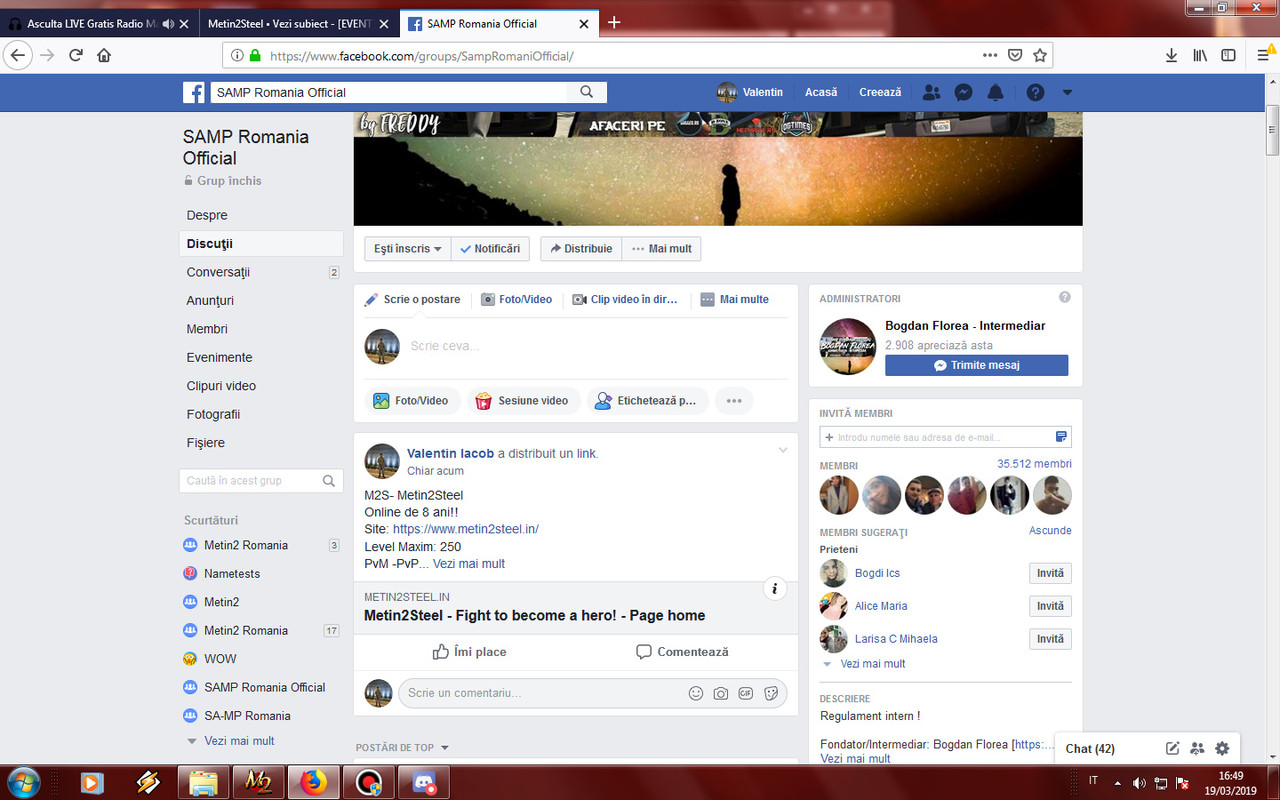Click Firefox reload button
Viewport: 1280px width, 800px height.
click(x=76, y=56)
